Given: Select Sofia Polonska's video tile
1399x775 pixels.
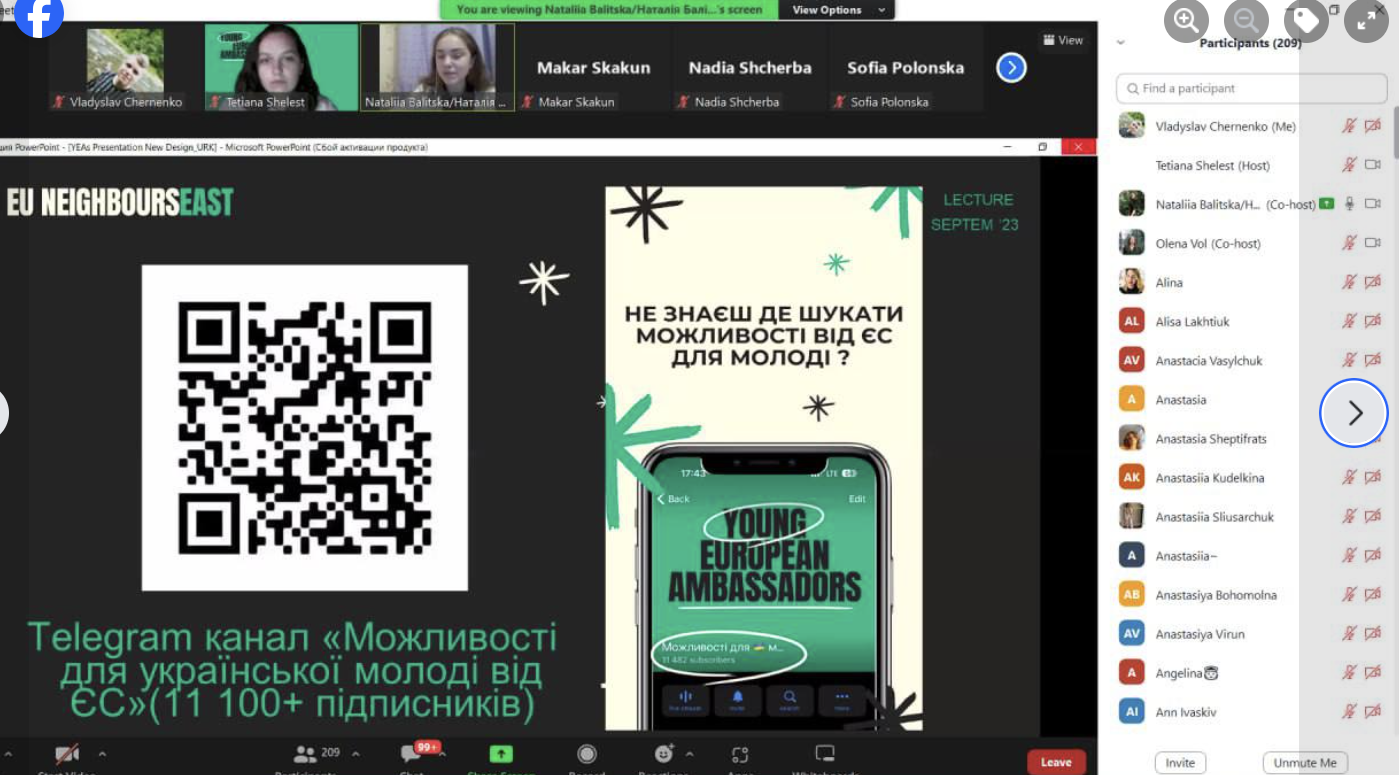Looking at the screenshot, I should click(905, 67).
